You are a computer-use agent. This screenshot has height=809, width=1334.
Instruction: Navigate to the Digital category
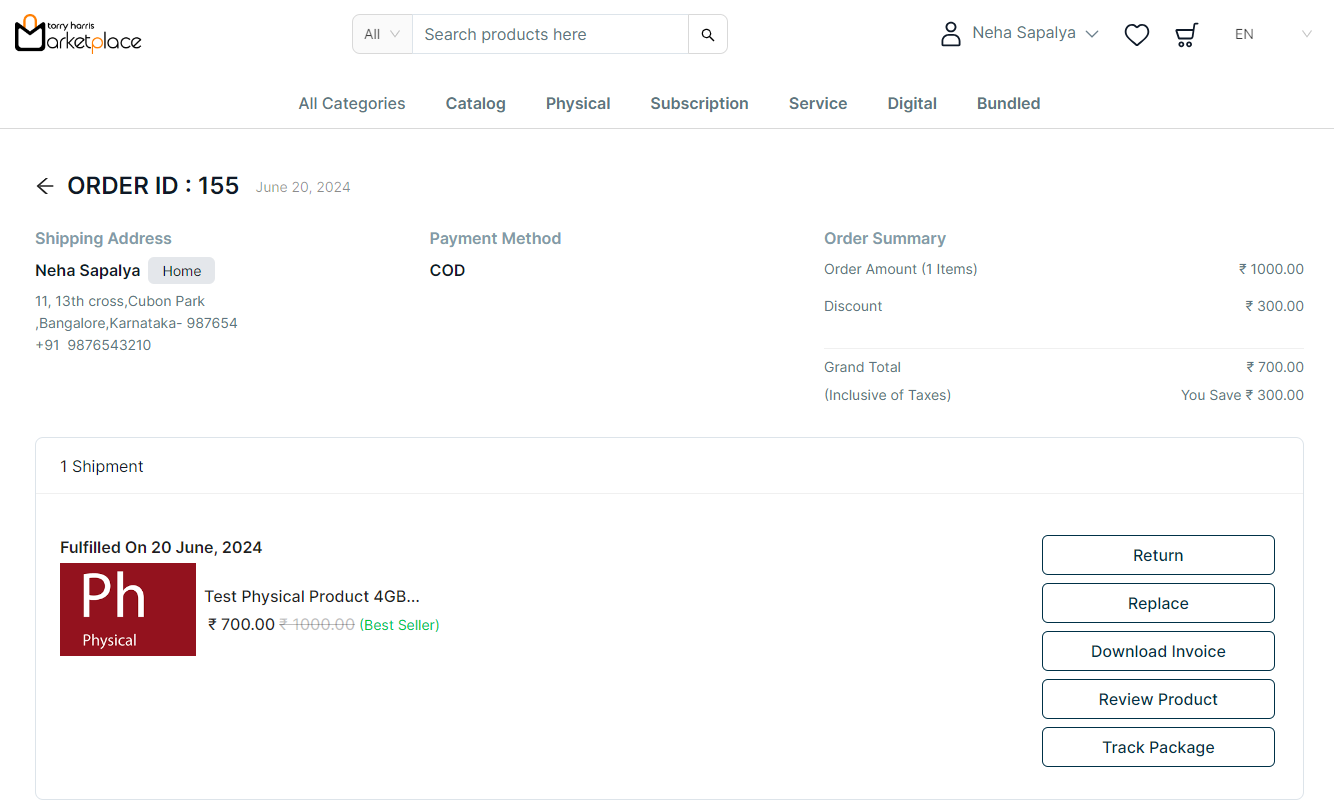[x=912, y=103]
